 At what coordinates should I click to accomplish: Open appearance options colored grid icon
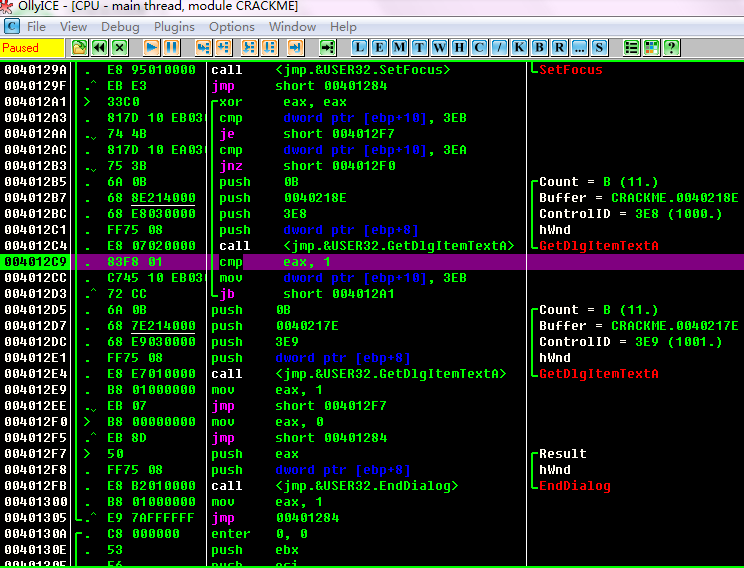pyautogui.click(x=651, y=47)
